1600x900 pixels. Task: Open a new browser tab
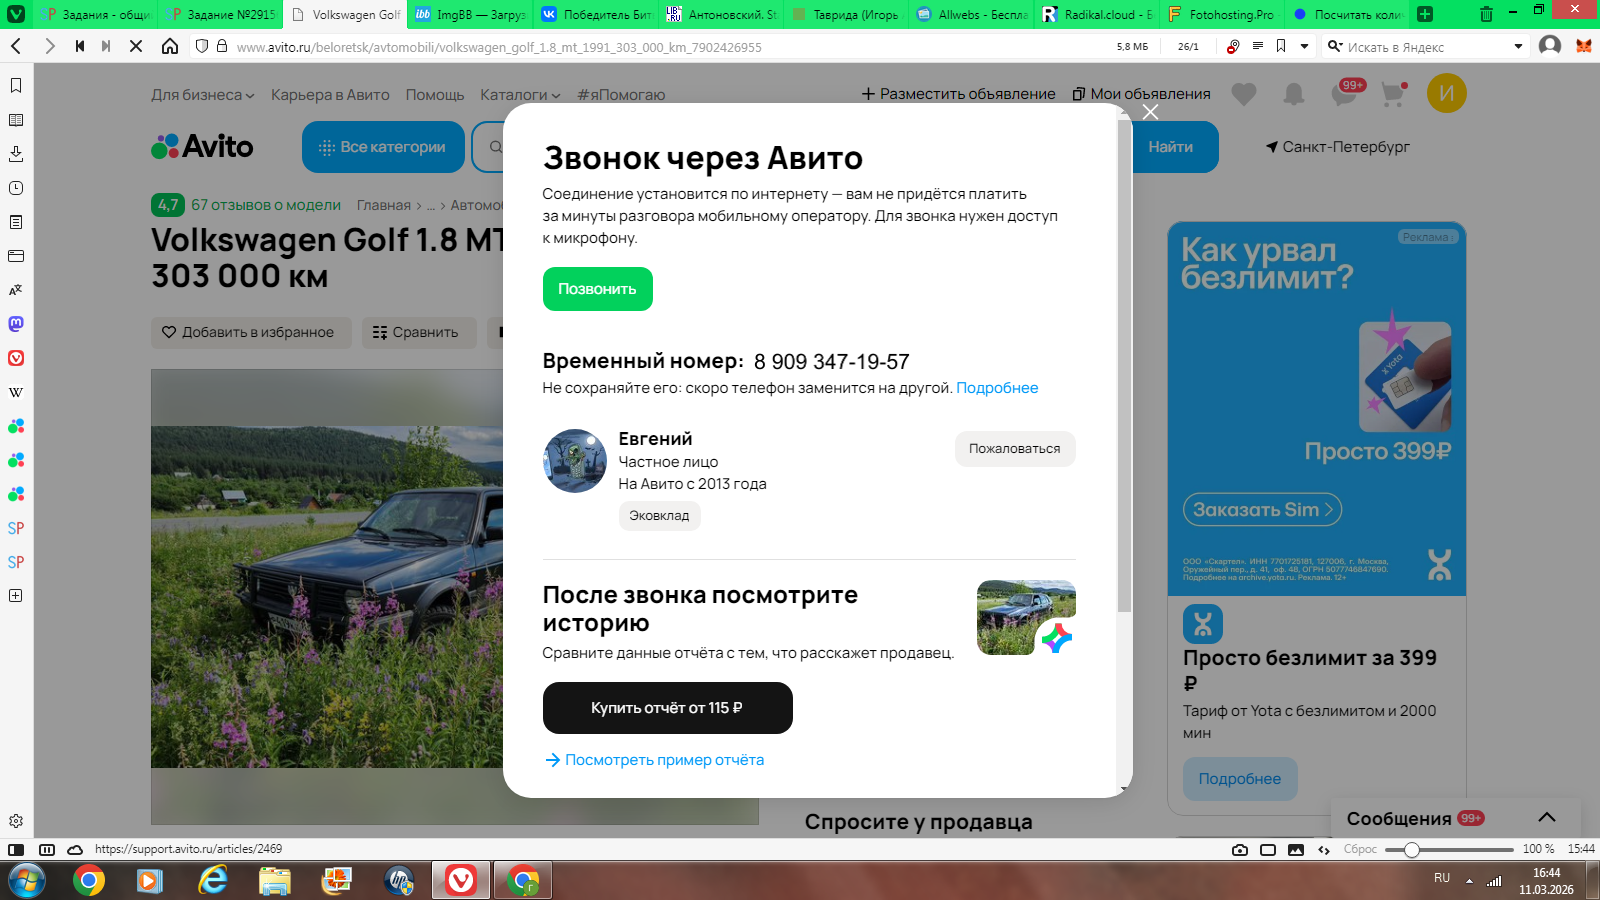coord(1425,14)
